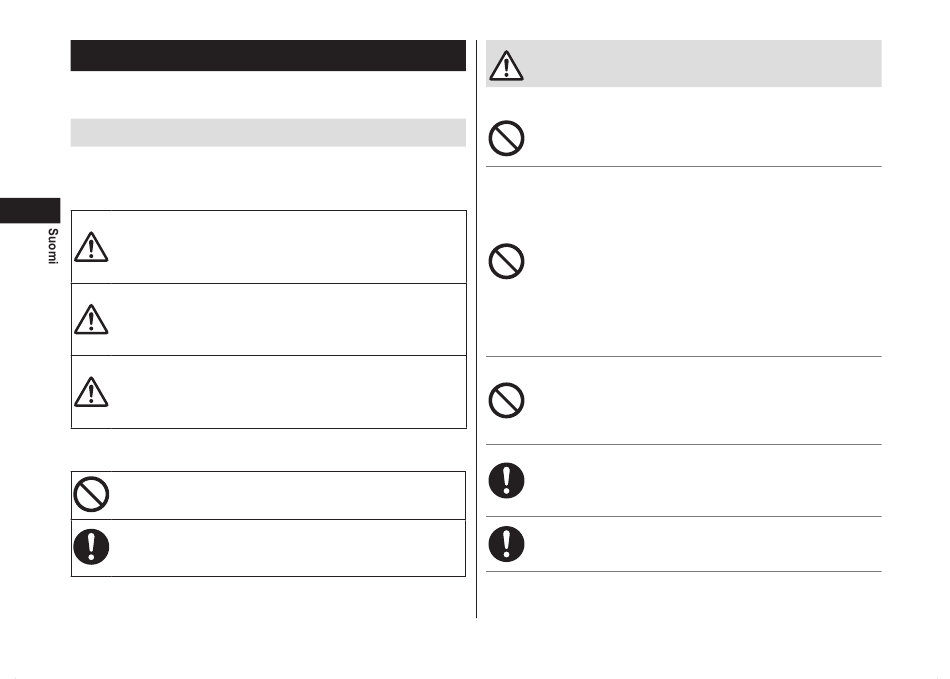Click the upper black exclamation circle in the right column
950x679 pixels.
tap(507, 480)
